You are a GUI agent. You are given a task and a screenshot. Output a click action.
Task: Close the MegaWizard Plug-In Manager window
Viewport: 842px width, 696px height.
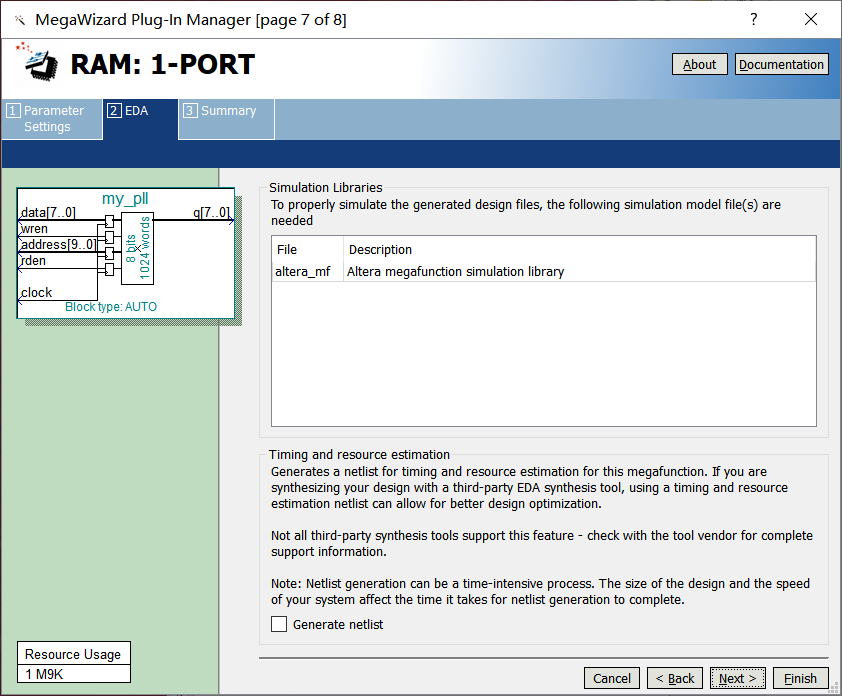(811, 20)
